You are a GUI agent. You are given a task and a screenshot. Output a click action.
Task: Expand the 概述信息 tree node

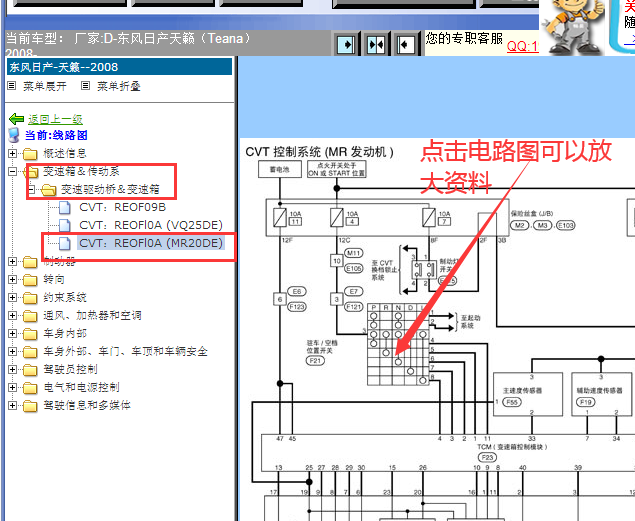pyautogui.click(x=12, y=153)
